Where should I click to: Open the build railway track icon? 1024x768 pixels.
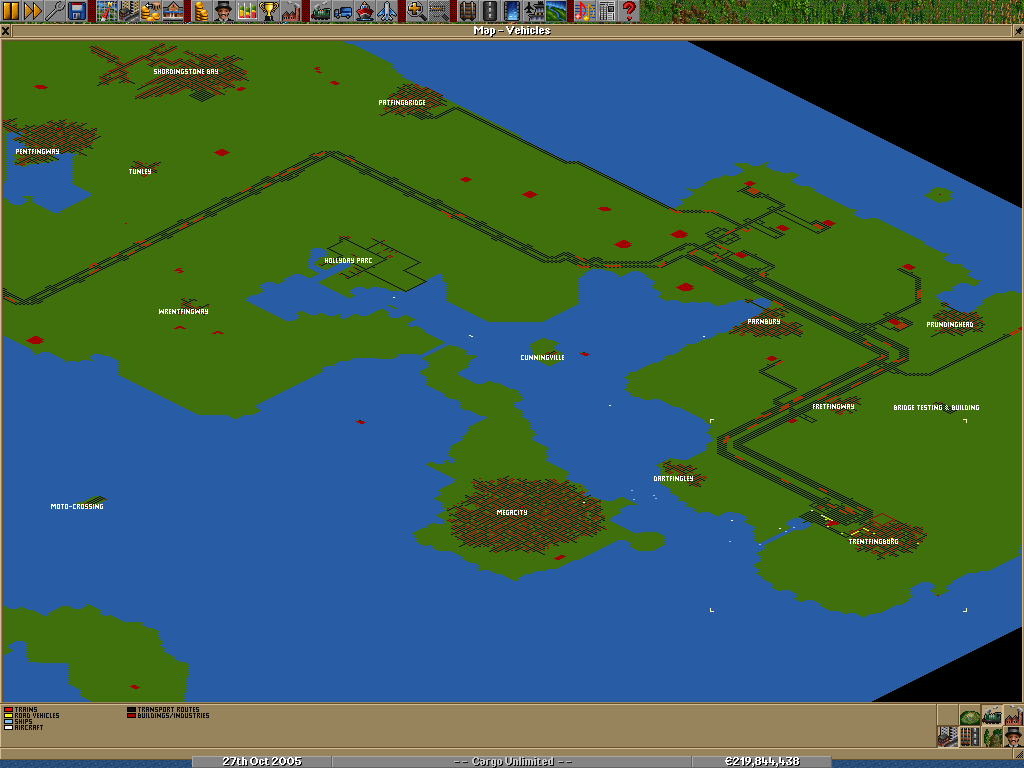click(x=467, y=11)
